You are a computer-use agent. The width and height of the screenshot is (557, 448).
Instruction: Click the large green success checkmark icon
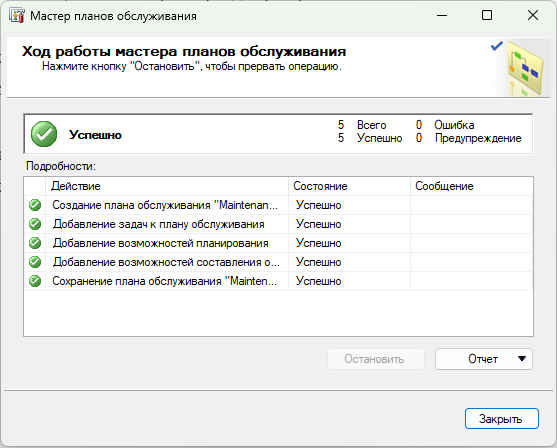point(44,134)
